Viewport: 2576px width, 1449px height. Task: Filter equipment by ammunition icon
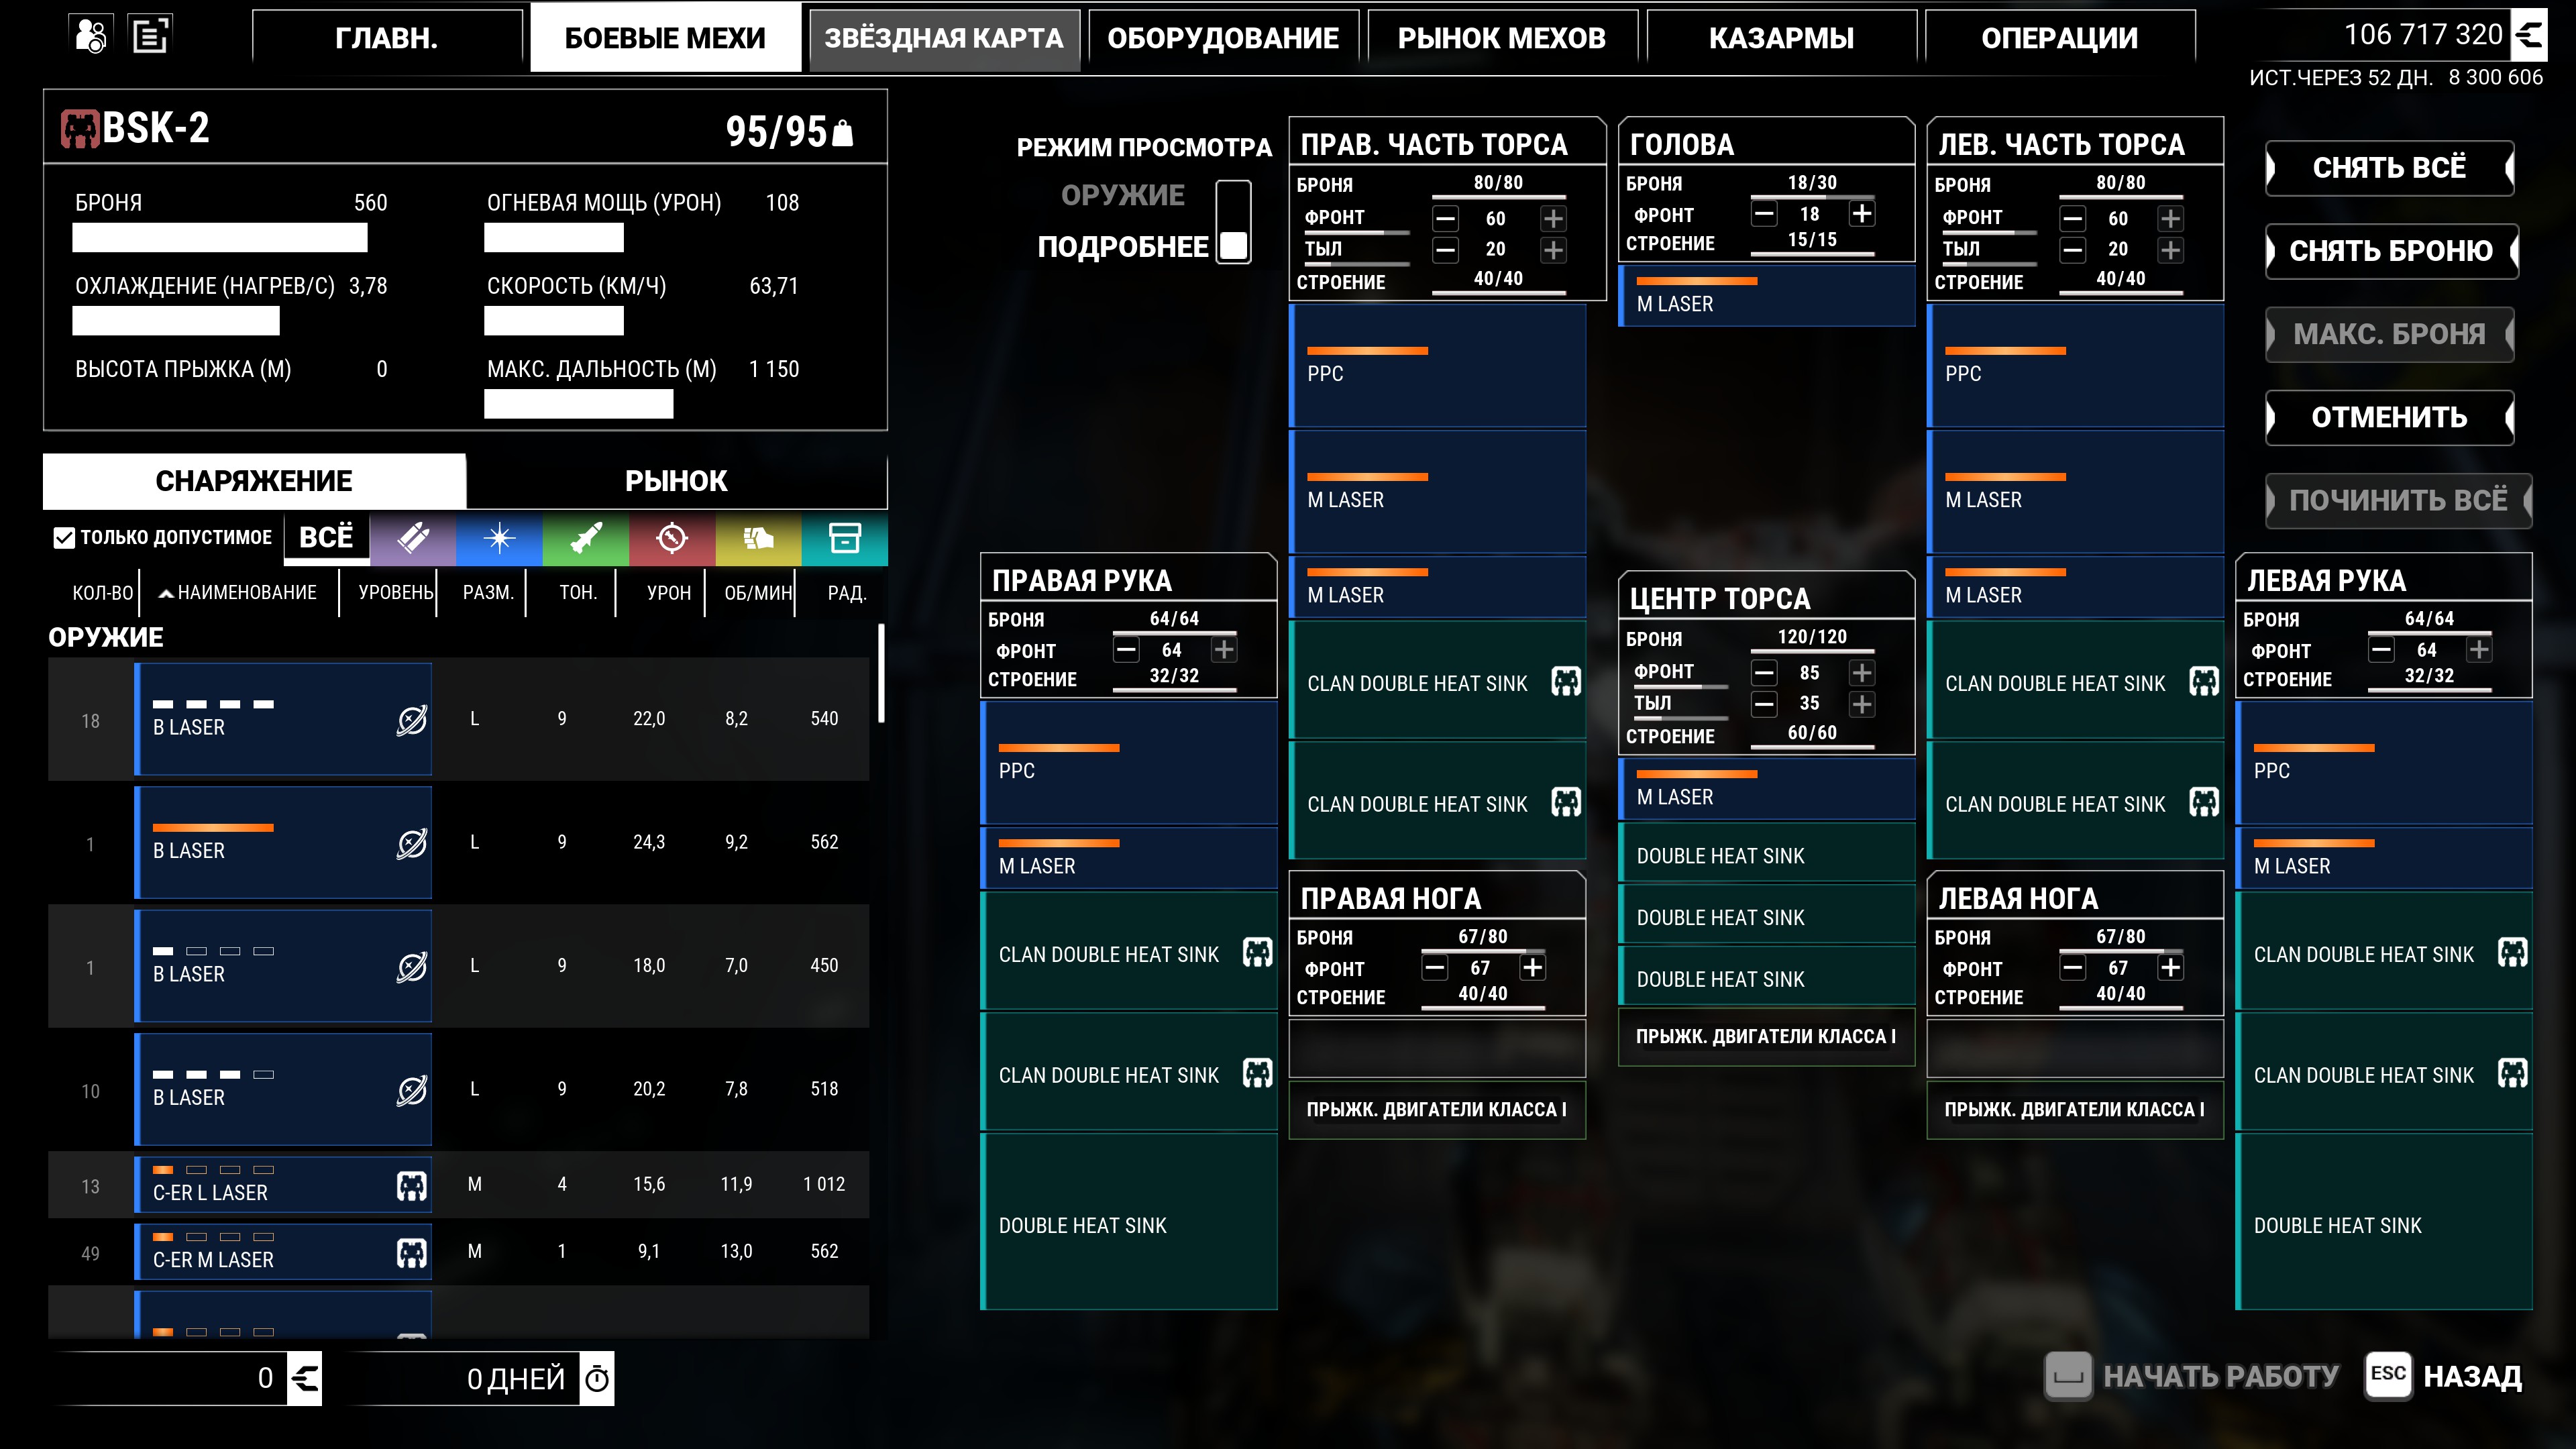pyautogui.click(x=758, y=538)
